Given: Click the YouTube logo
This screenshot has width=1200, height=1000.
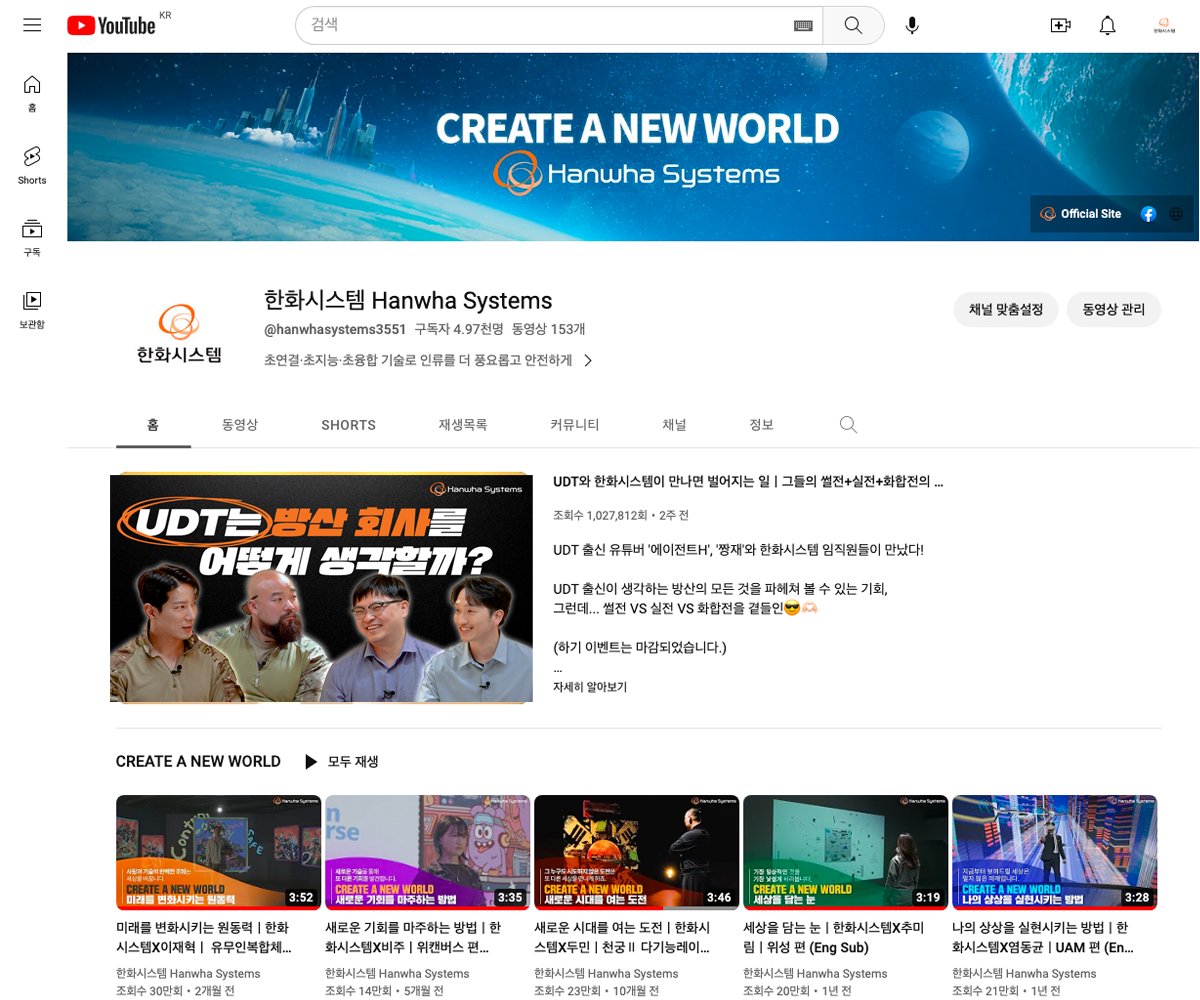Looking at the screenshot, I should [111, 25].
